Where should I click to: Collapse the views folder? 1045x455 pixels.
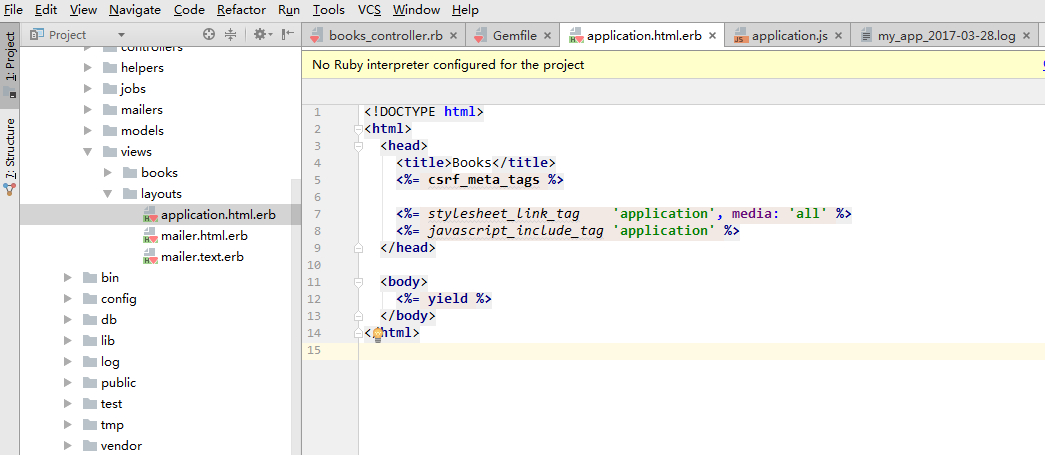[x=87, y=152]
